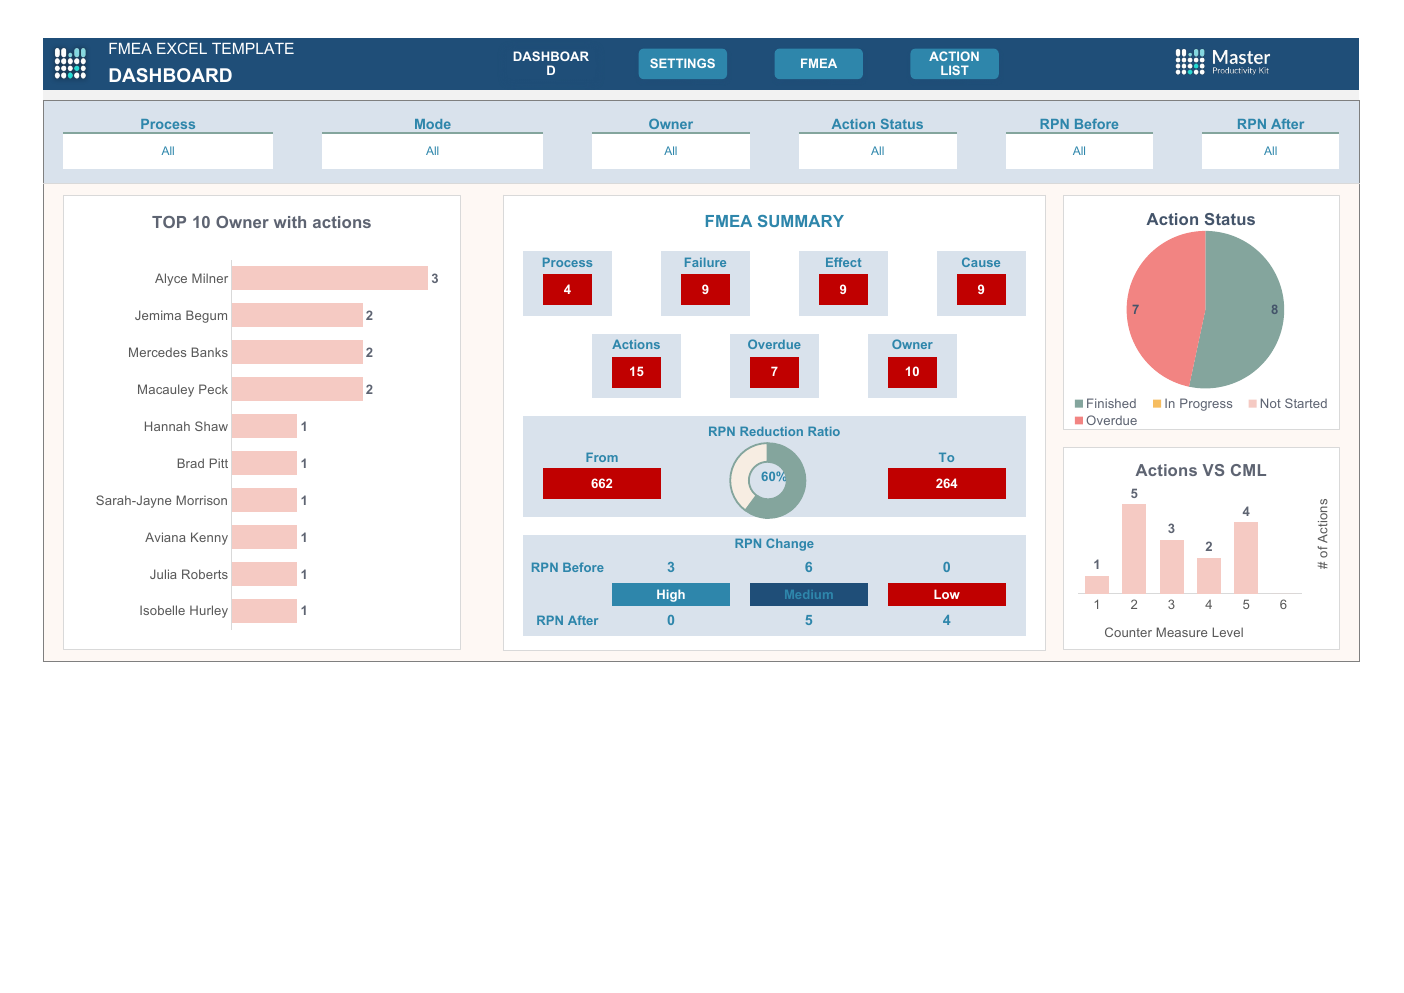This screenshot has height=993, width=1404.
Task: Click the Effect count card
Action: [x=843, y=283]
